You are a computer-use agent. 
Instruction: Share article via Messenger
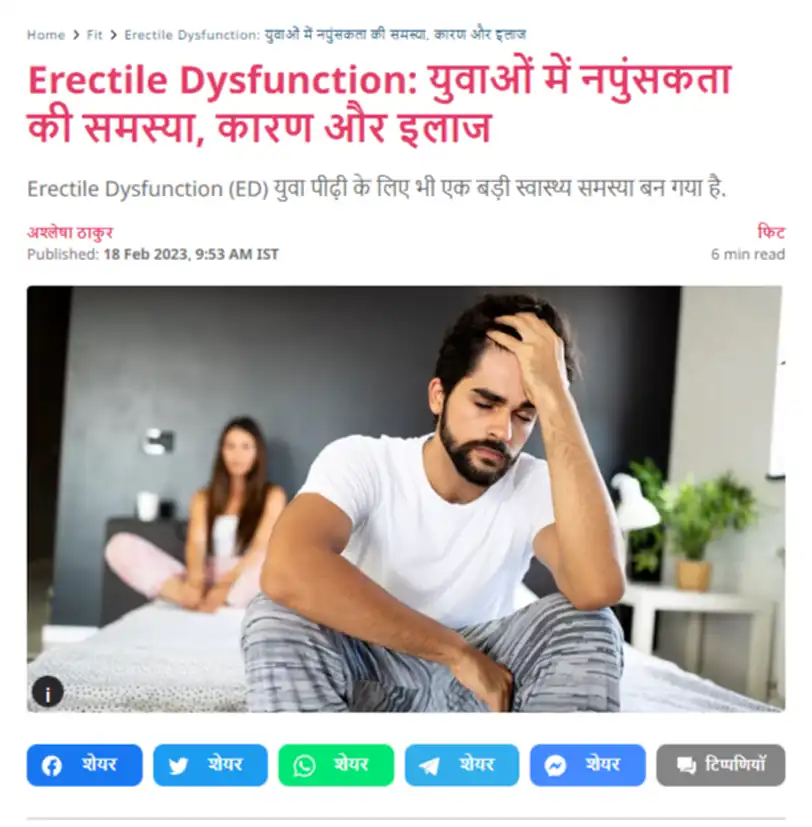(588, 765)
